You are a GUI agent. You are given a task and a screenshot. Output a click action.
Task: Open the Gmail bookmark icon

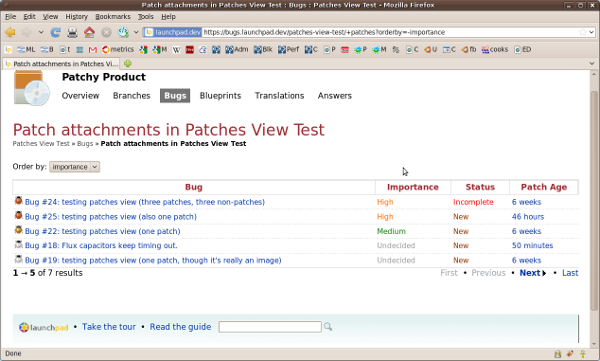[x=93, y=49]
